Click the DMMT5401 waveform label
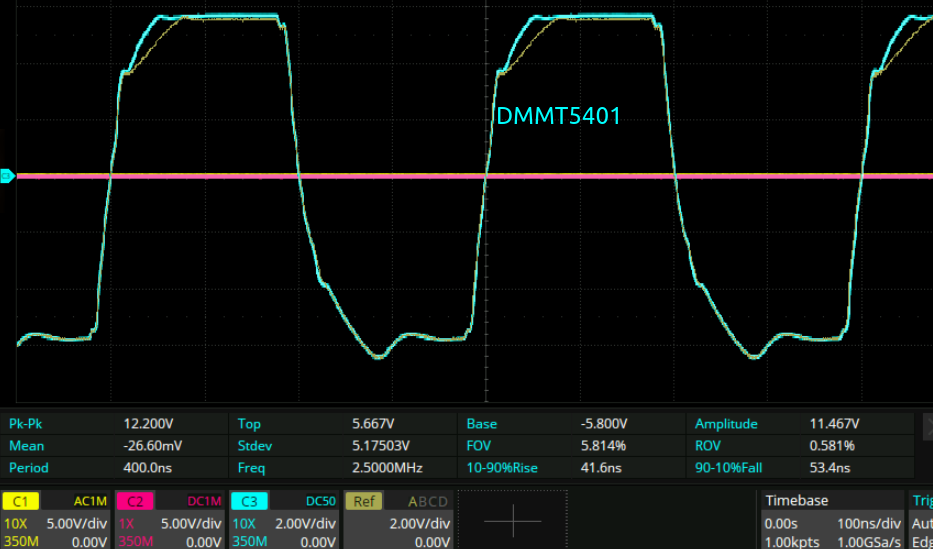Viewport: 933px width, 549px height. coord(558,116)
